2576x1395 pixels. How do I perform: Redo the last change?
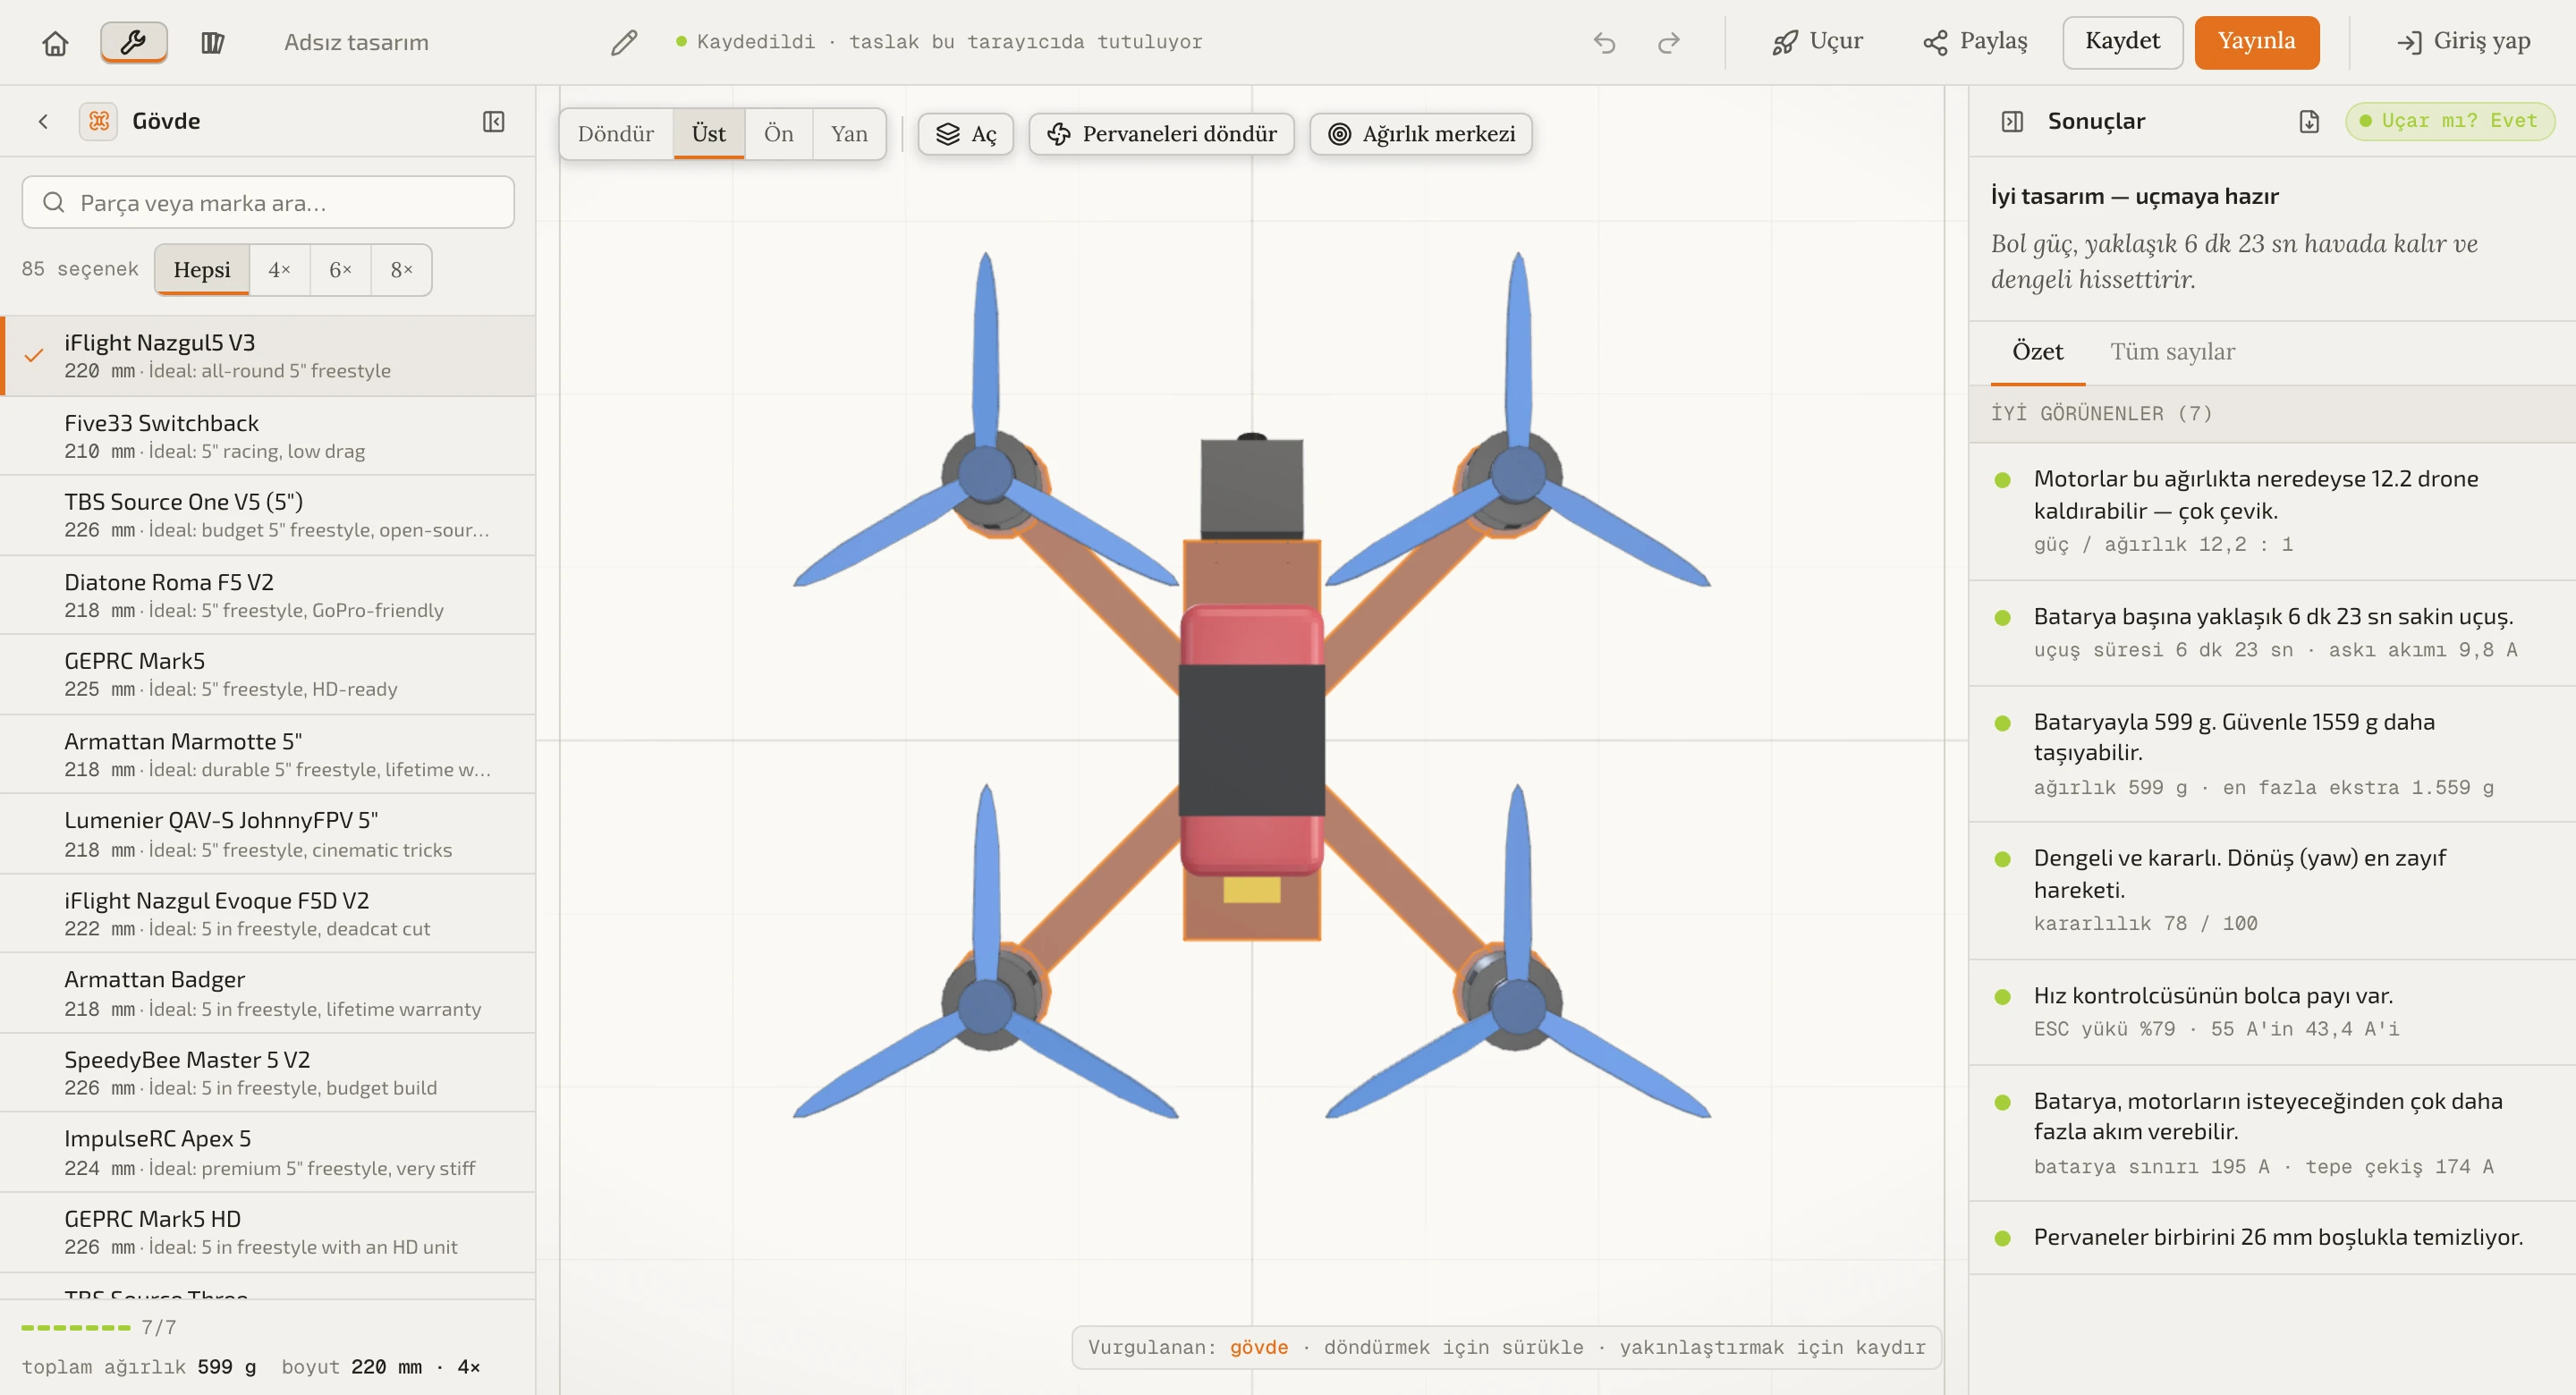[1668, 42]
